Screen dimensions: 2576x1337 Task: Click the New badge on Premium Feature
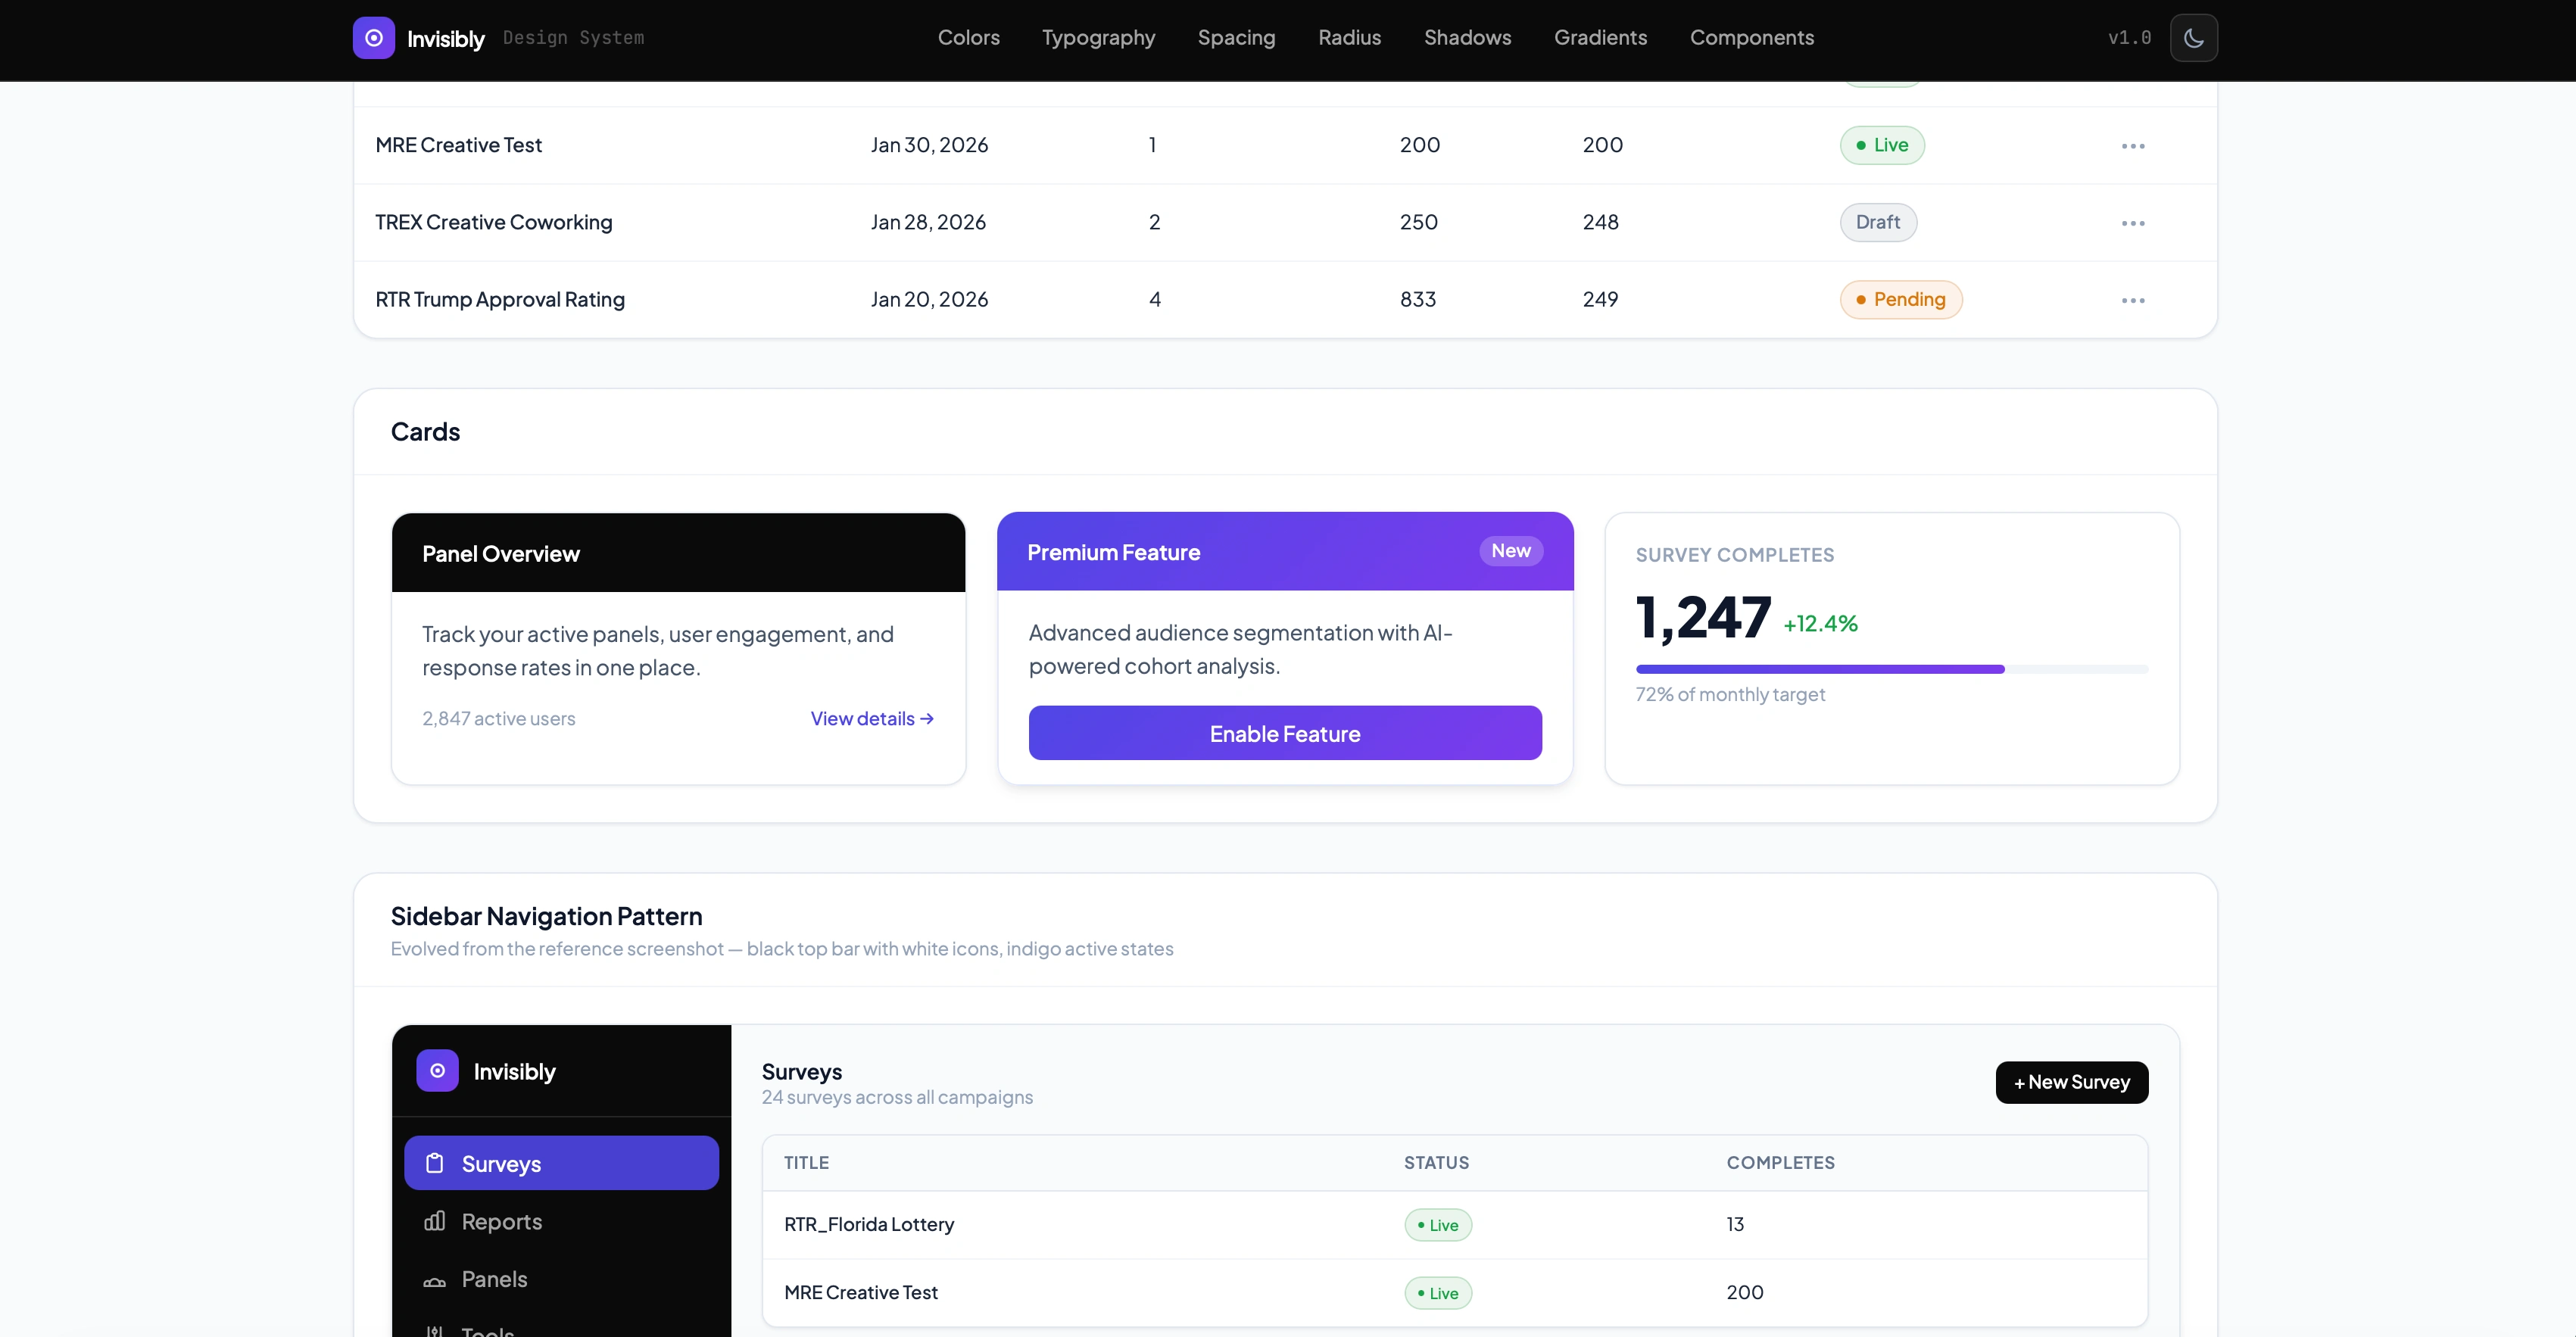tap(1510, 551)
